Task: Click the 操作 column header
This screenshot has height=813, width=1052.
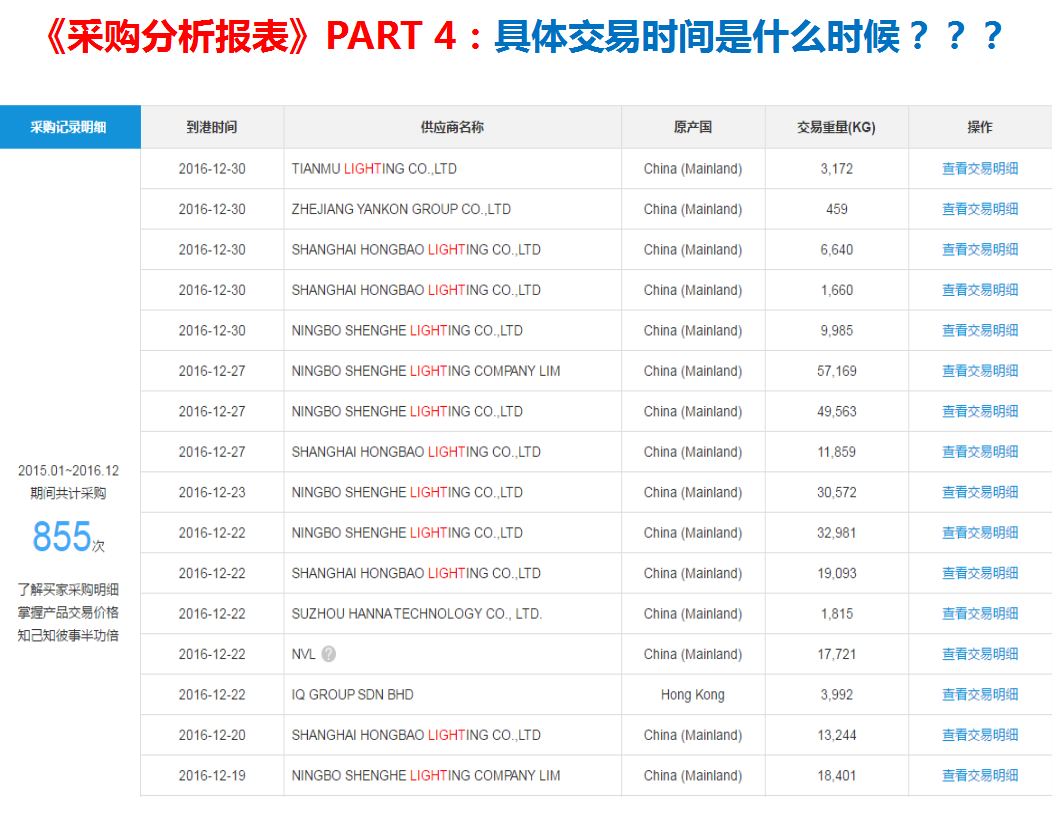Action: (x=979, y=127)
